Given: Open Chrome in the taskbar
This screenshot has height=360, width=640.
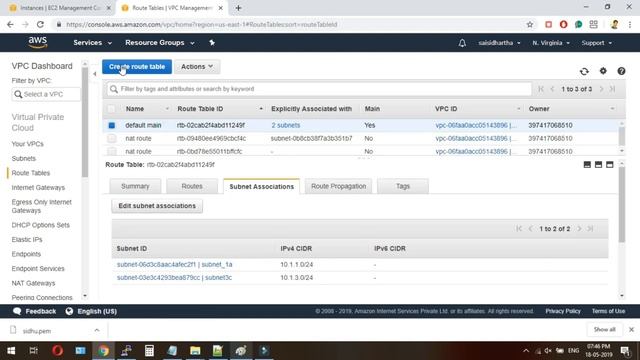Looking at the screenshot, I should tap(103, 351).
